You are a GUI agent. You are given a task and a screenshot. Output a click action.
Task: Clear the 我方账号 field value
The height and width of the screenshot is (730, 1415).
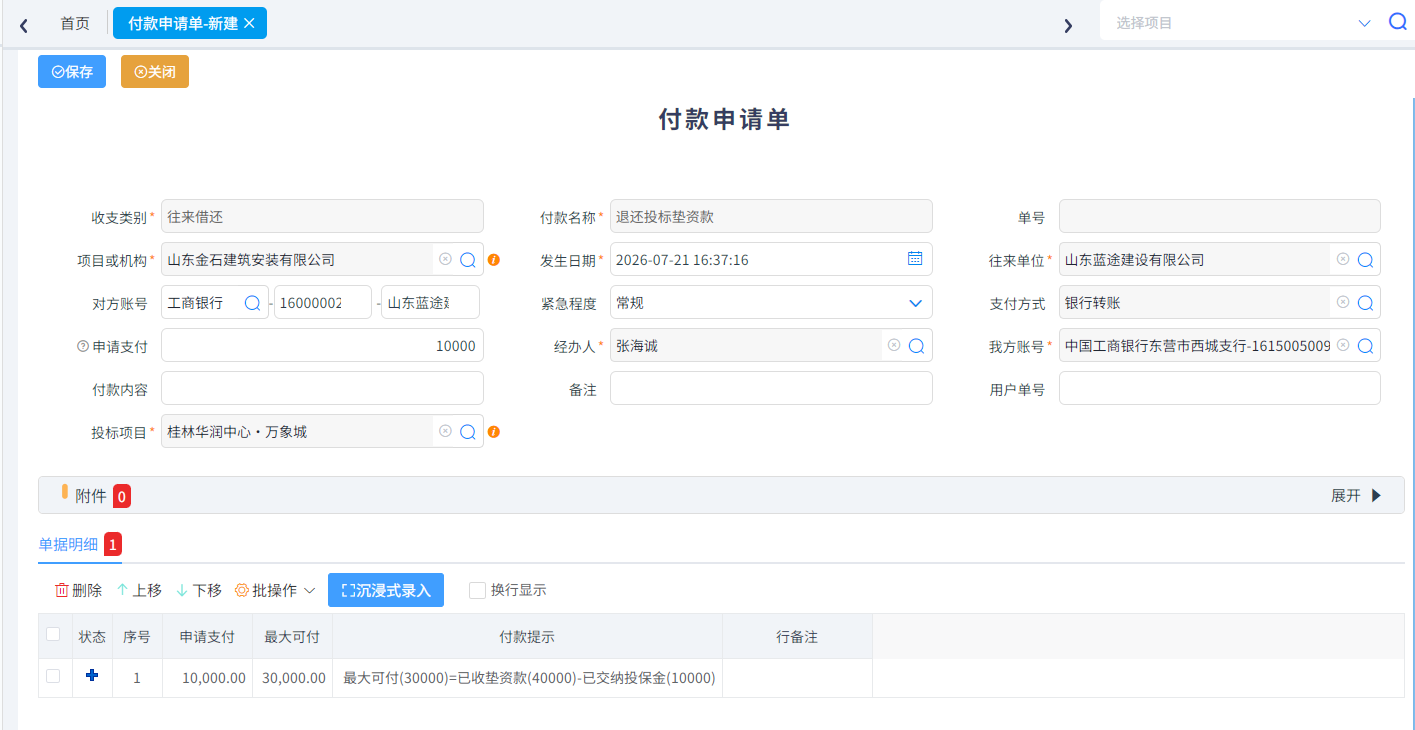pyautogui.click(x=1343, y=345)
